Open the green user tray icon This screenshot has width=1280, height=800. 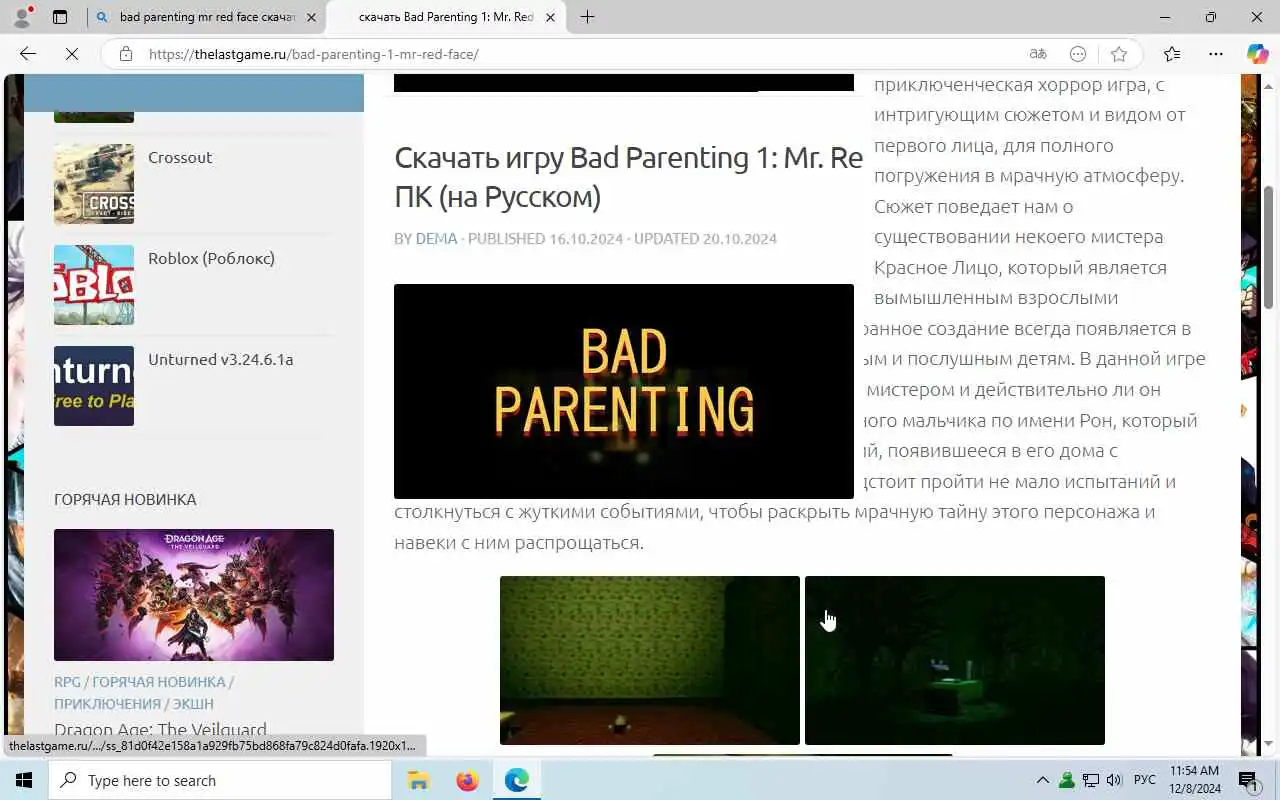point(1067,780)
